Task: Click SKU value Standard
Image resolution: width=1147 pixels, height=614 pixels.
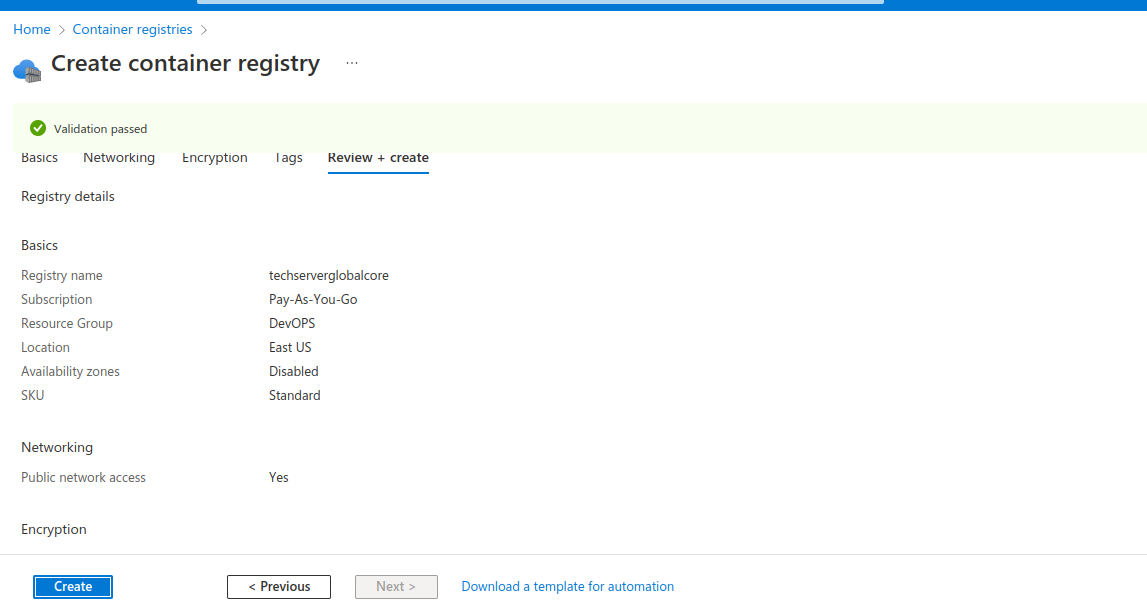Action: [294, 395]
